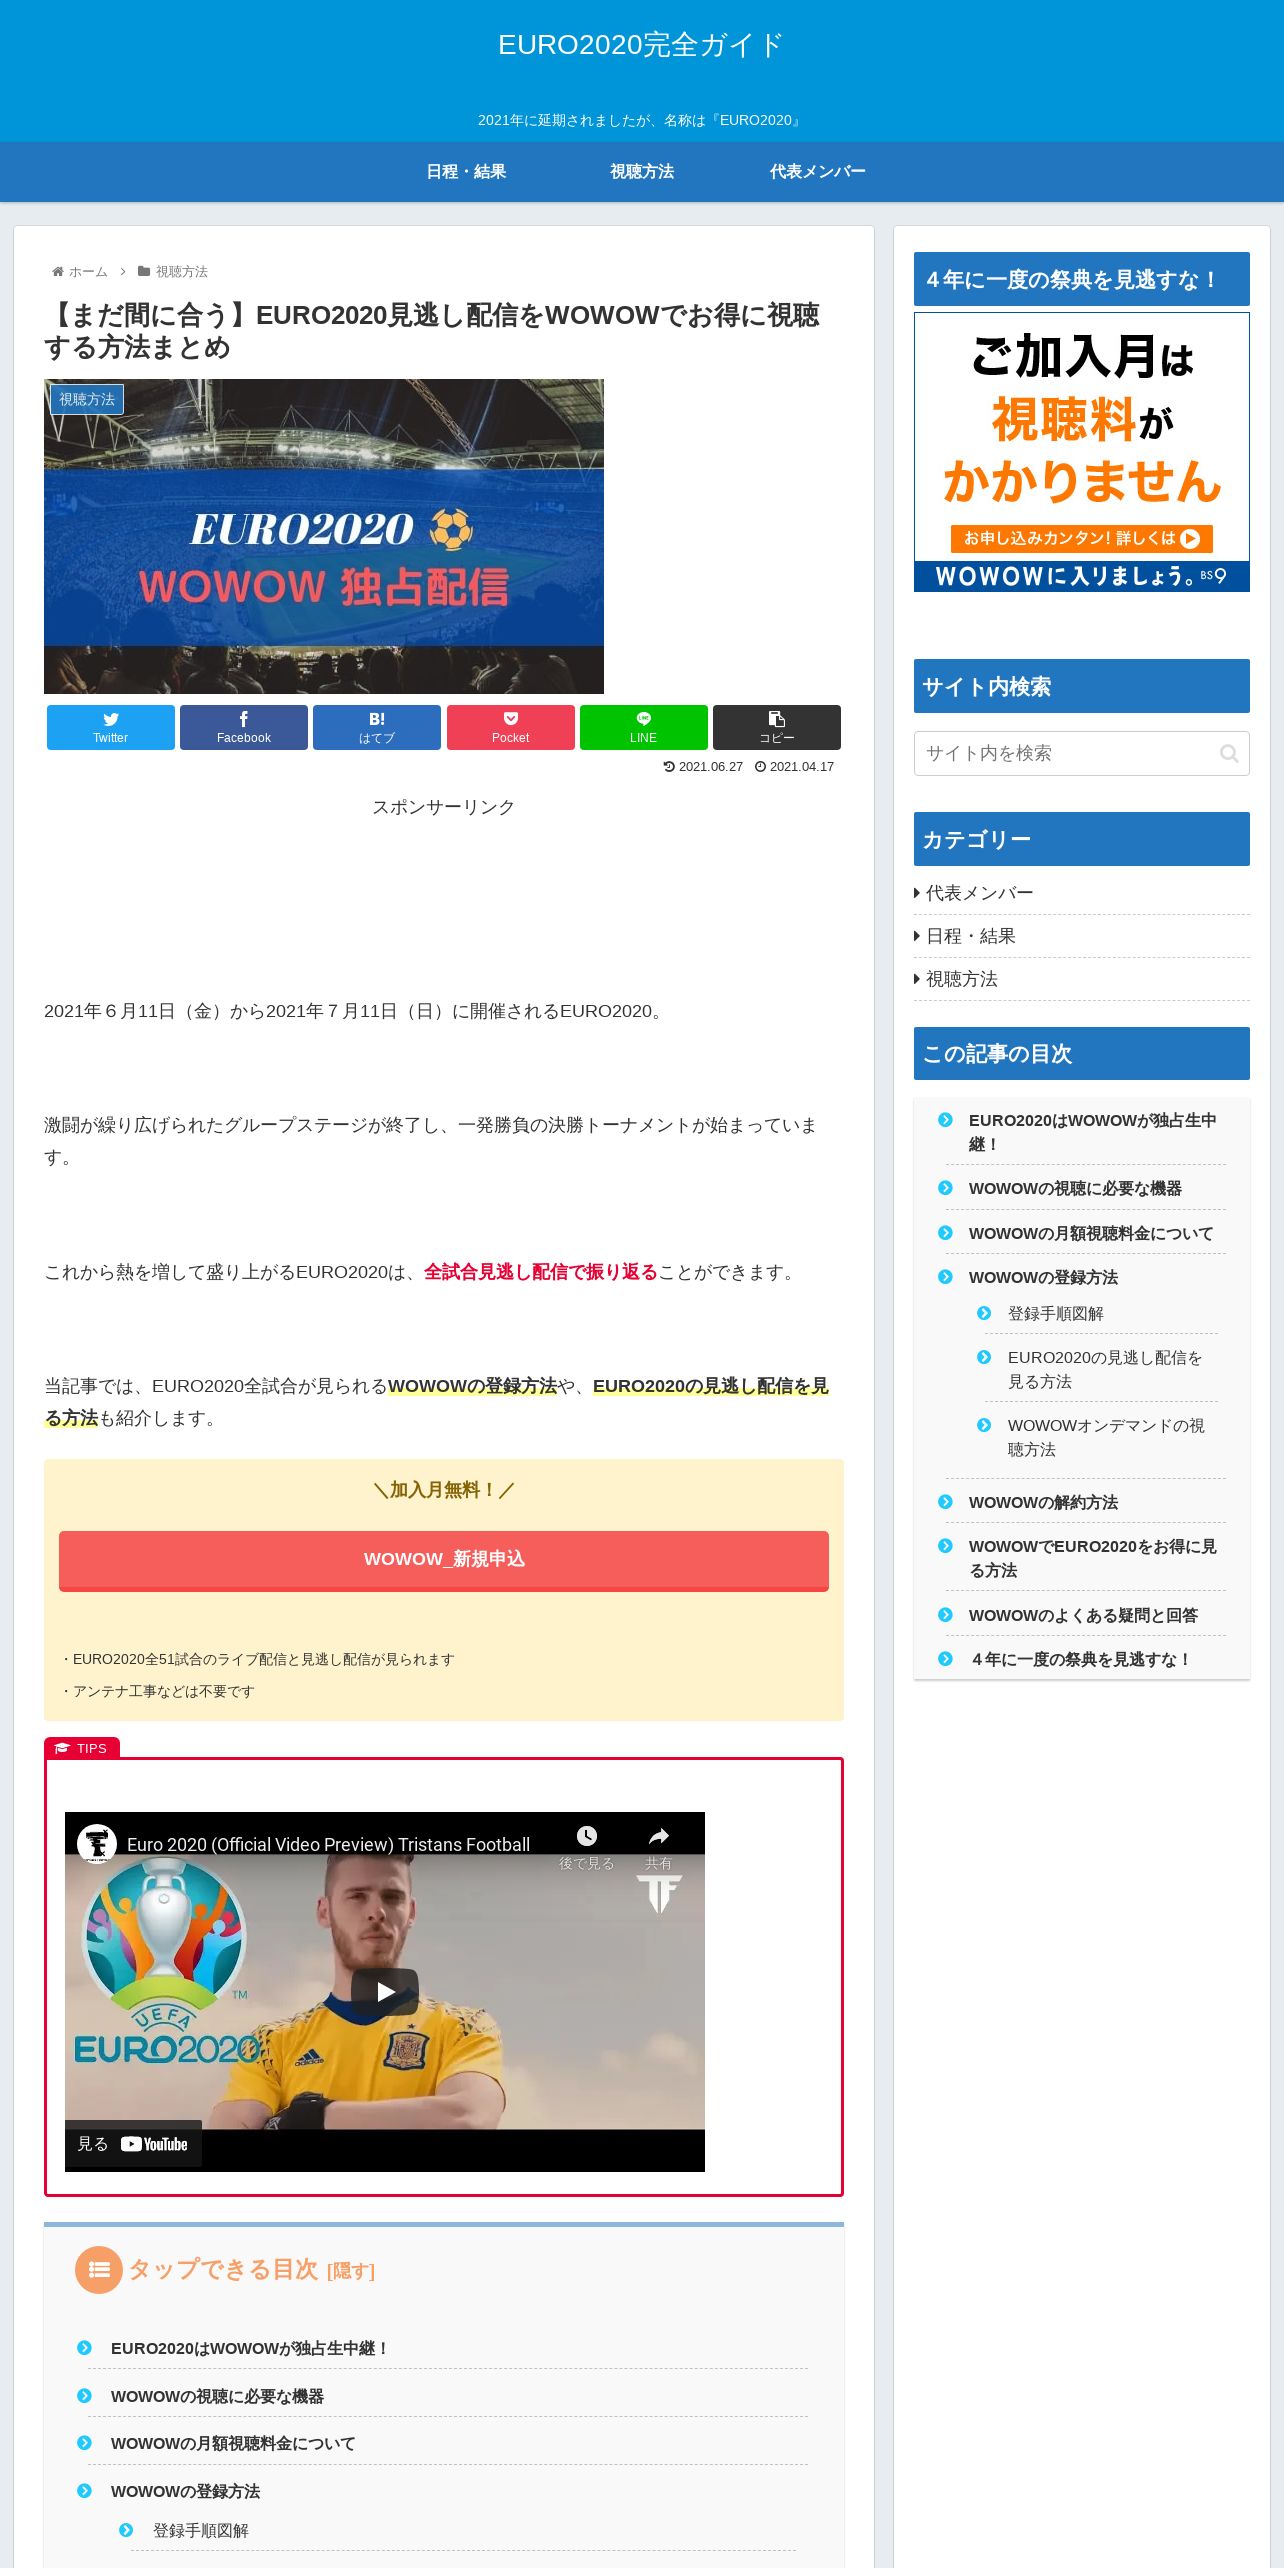Click the 視聴方法 tag on the featured image
The image size is (1284, 2568).
[87, 399]
